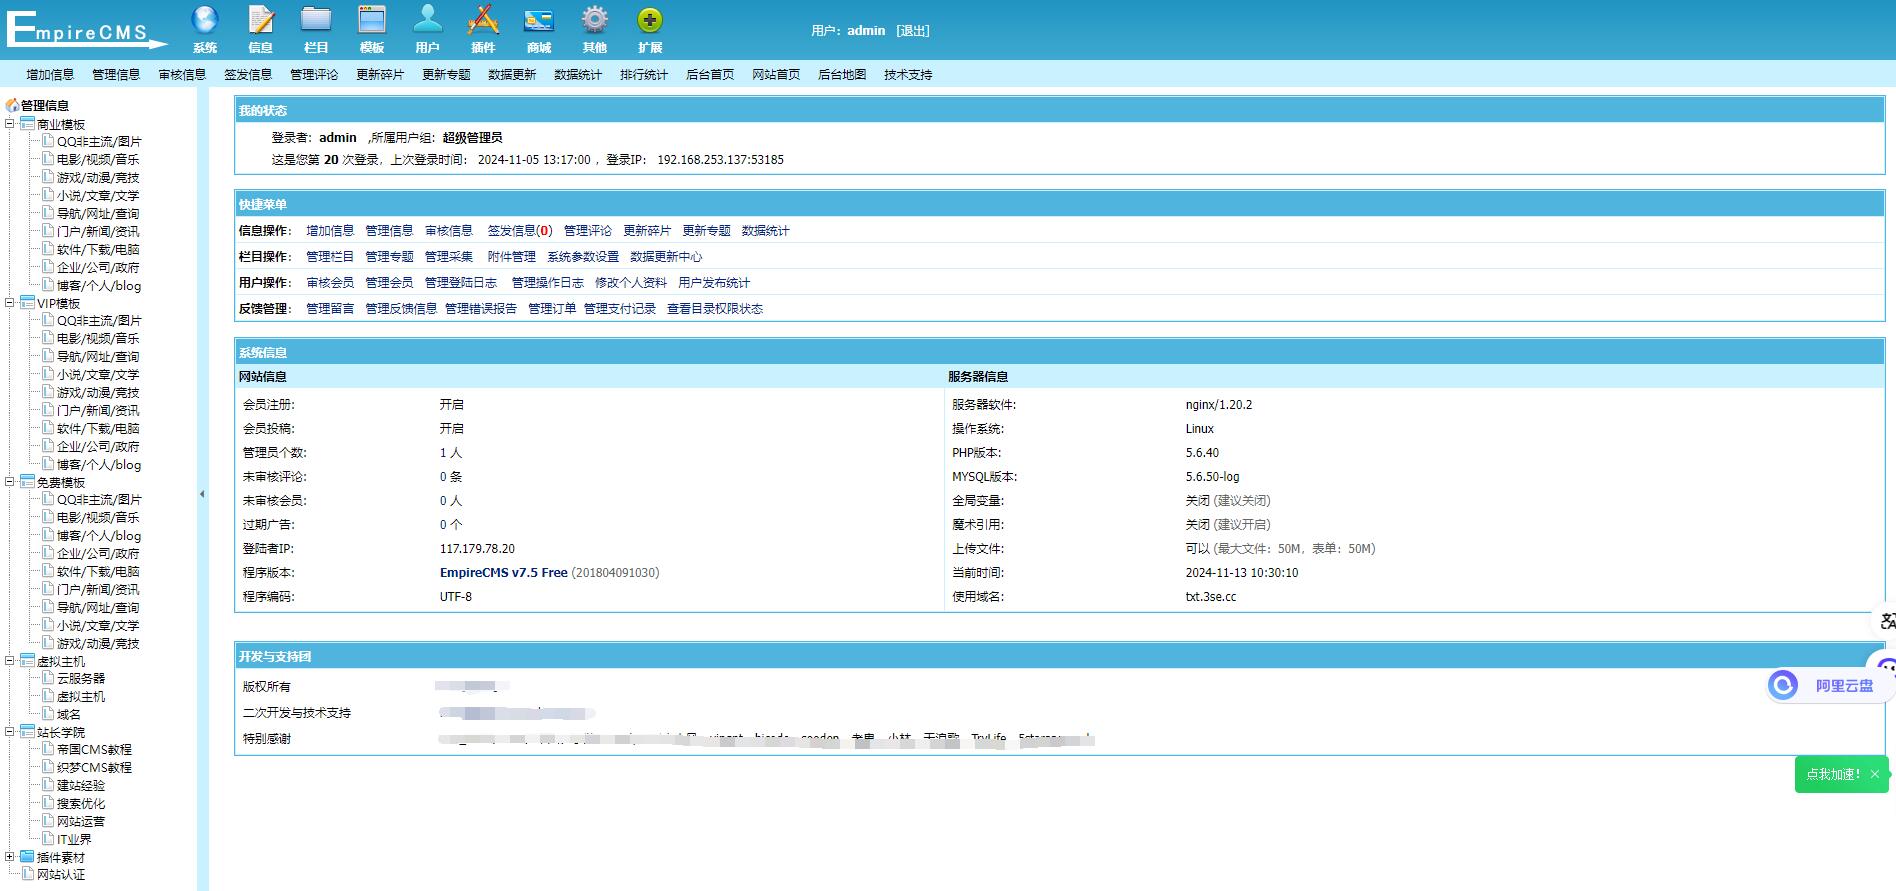Open 数据统计 in the secondary menu bar
The image size is (1896, 891).
578,75
